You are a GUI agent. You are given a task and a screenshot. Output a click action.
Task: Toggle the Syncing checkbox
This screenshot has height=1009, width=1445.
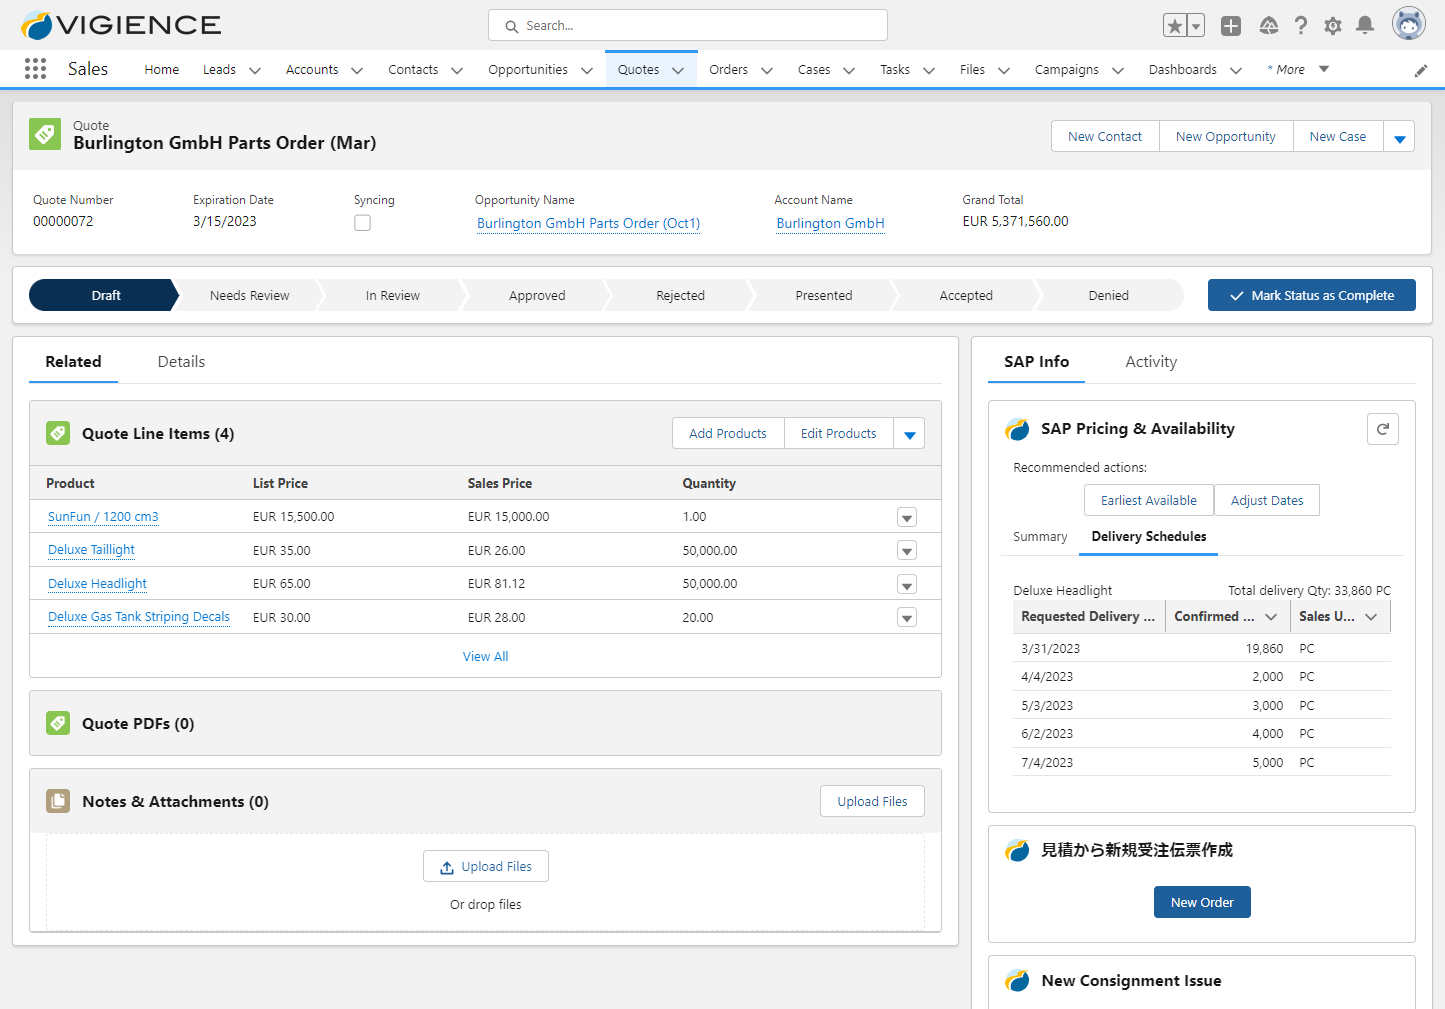click(362, 223)
